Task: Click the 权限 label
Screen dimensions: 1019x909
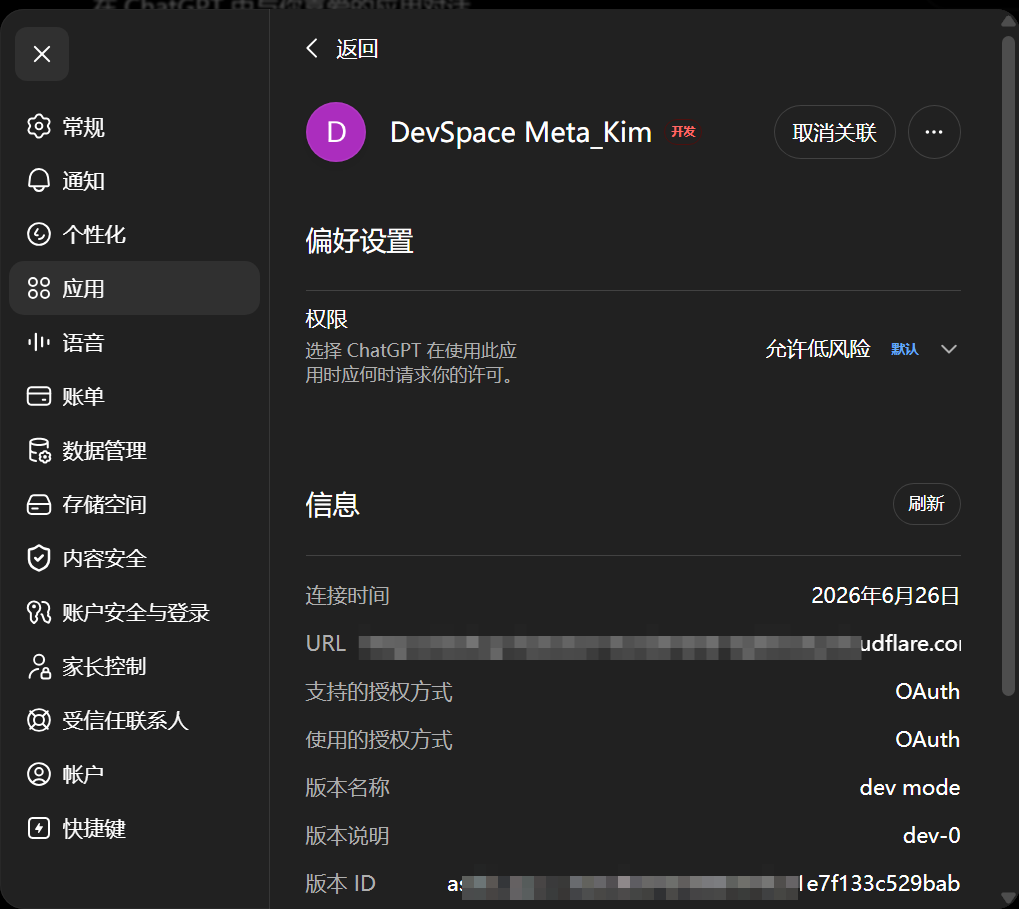Action: click(x=327, y=319)
